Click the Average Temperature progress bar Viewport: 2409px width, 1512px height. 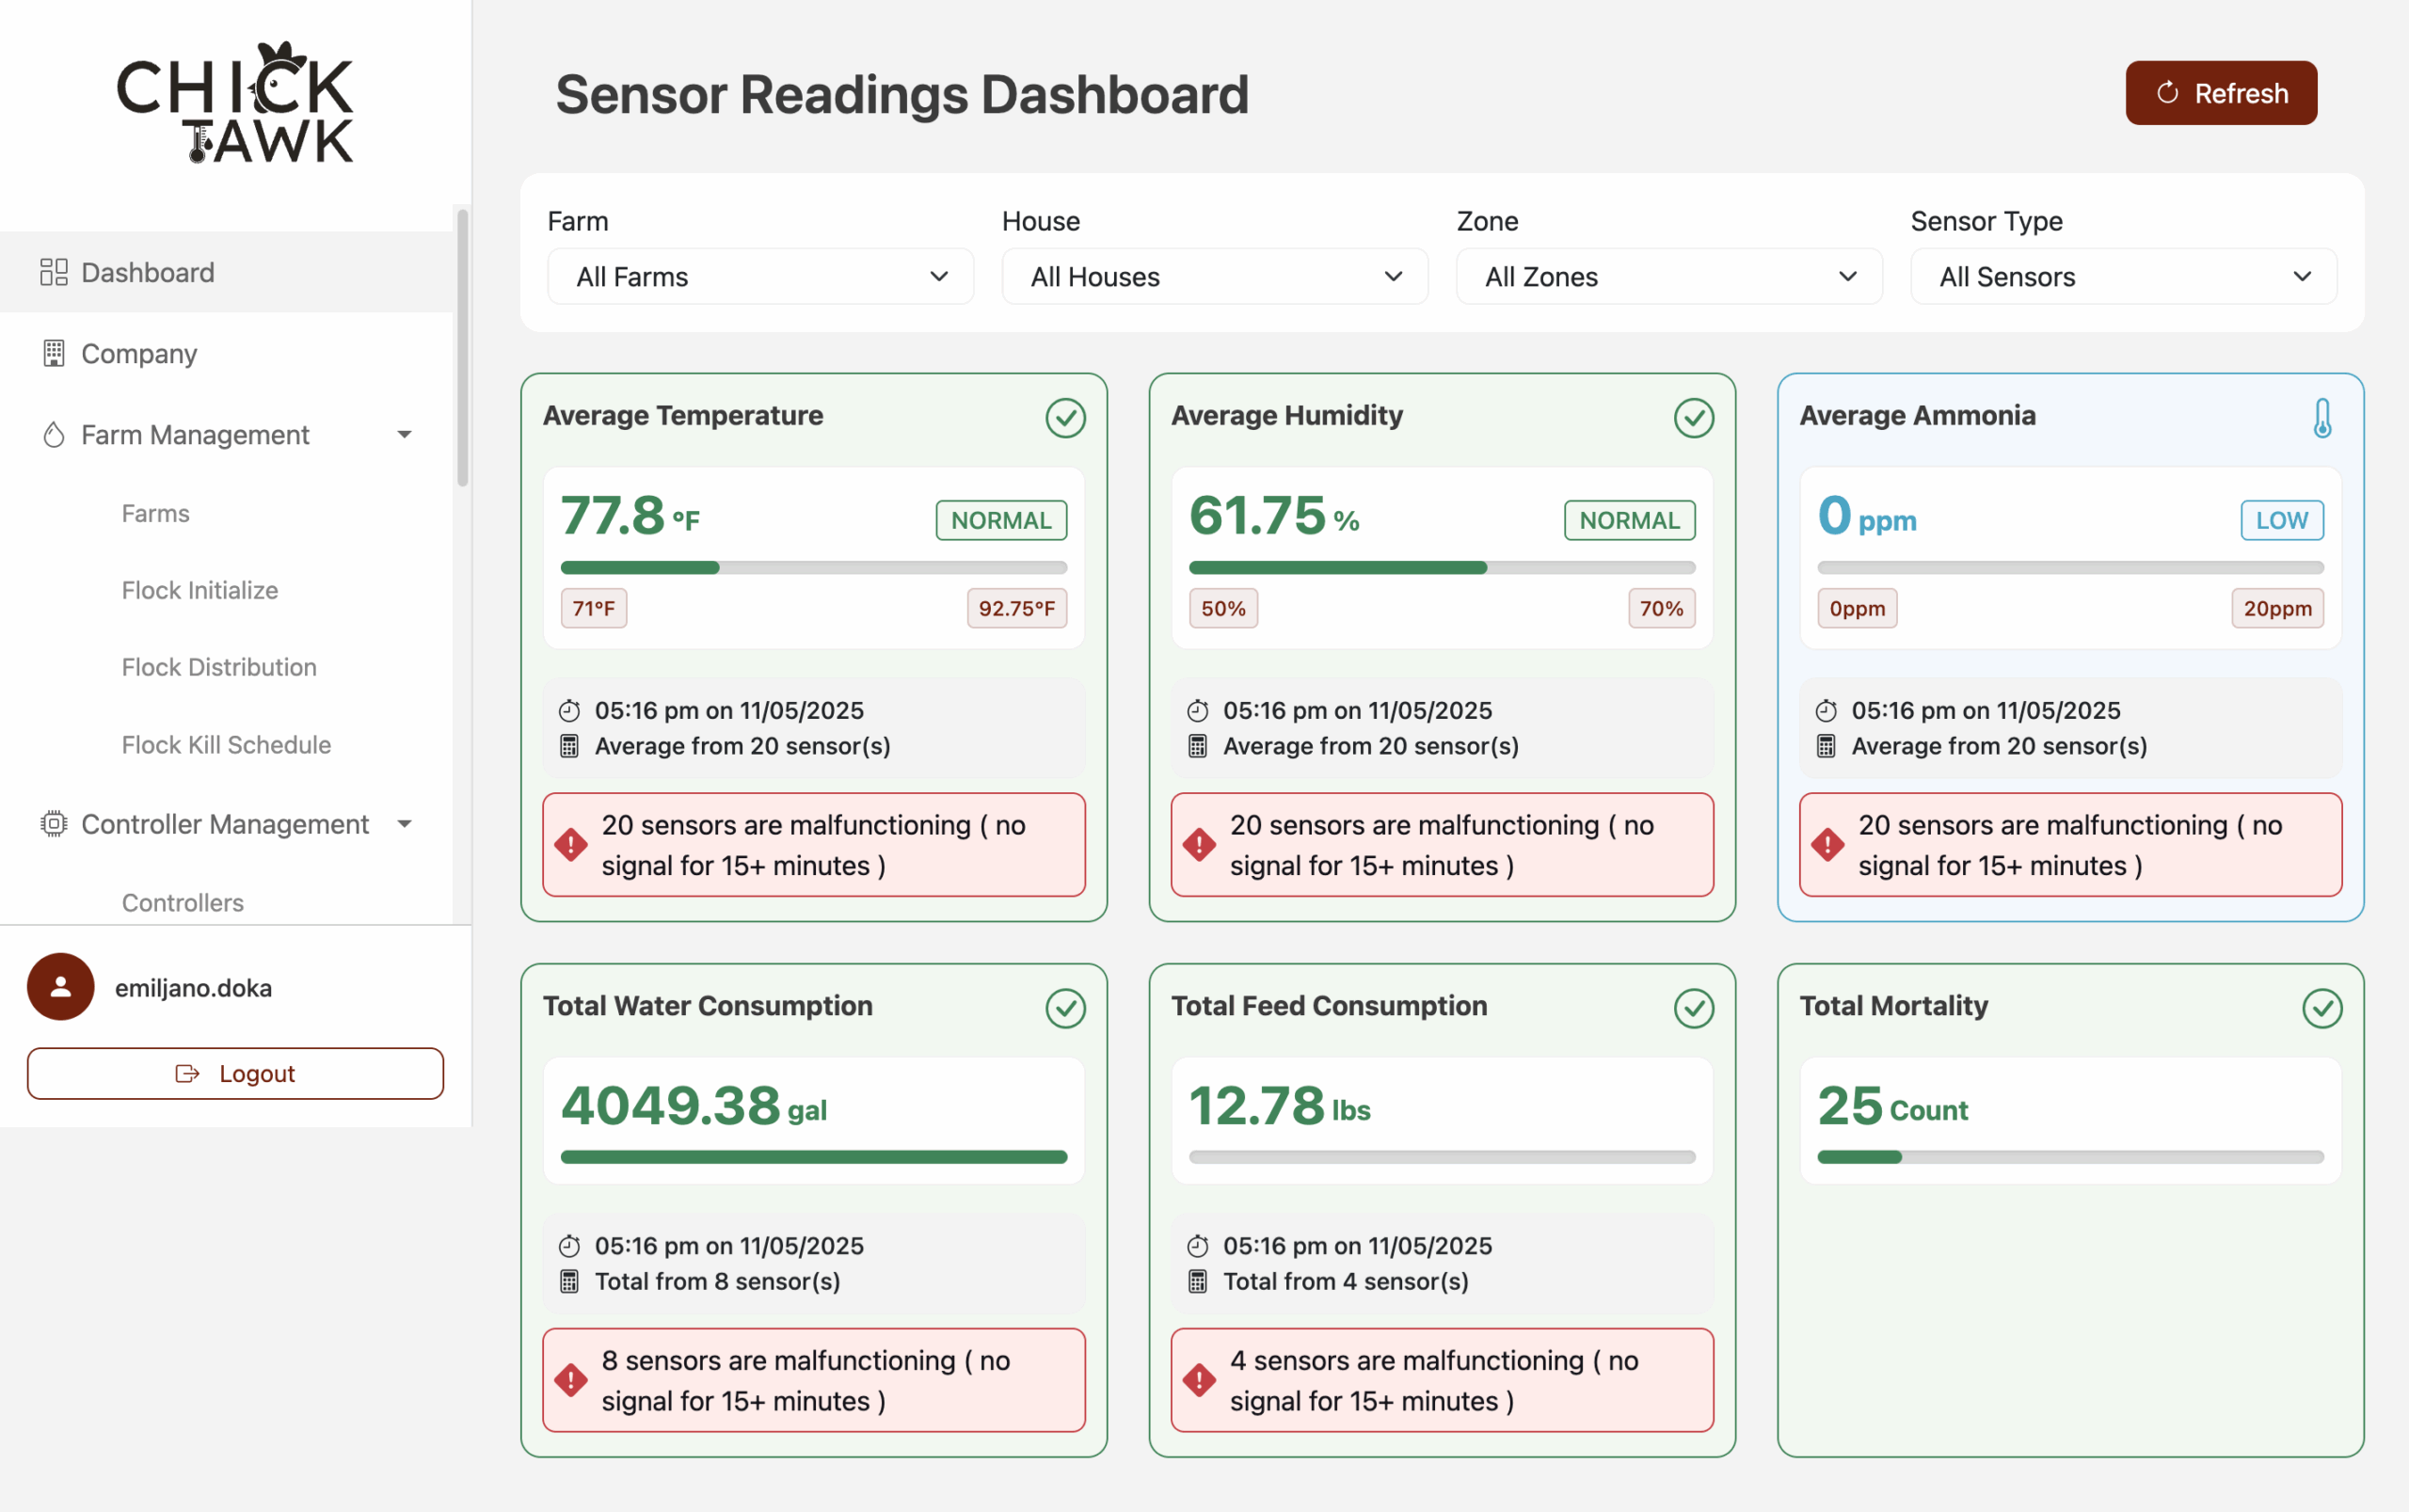(x=813, y=567)
